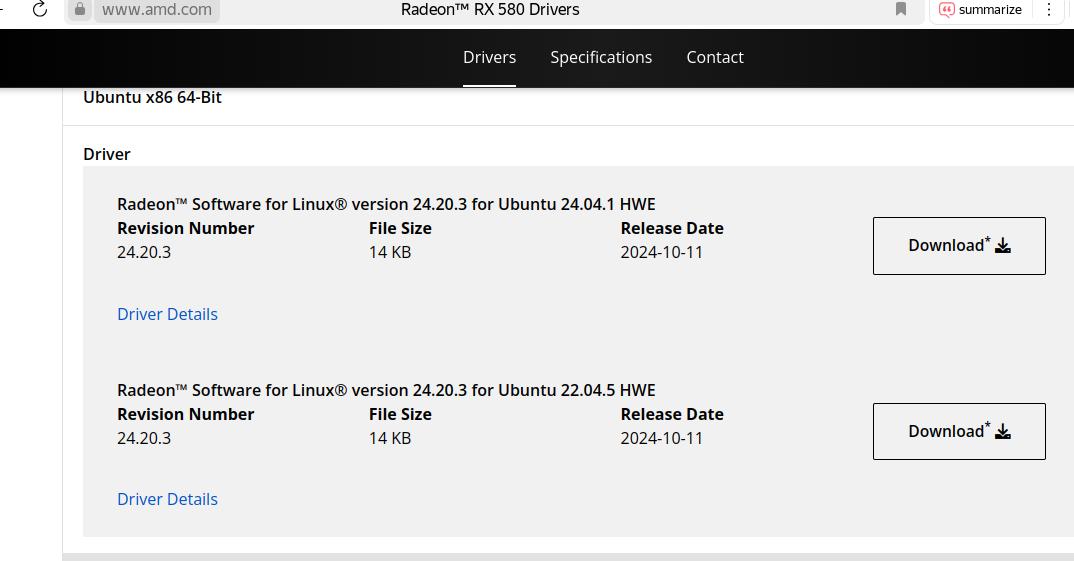Download the Ubuntu 24.04.1 HWE driver

tap(959, 246)
